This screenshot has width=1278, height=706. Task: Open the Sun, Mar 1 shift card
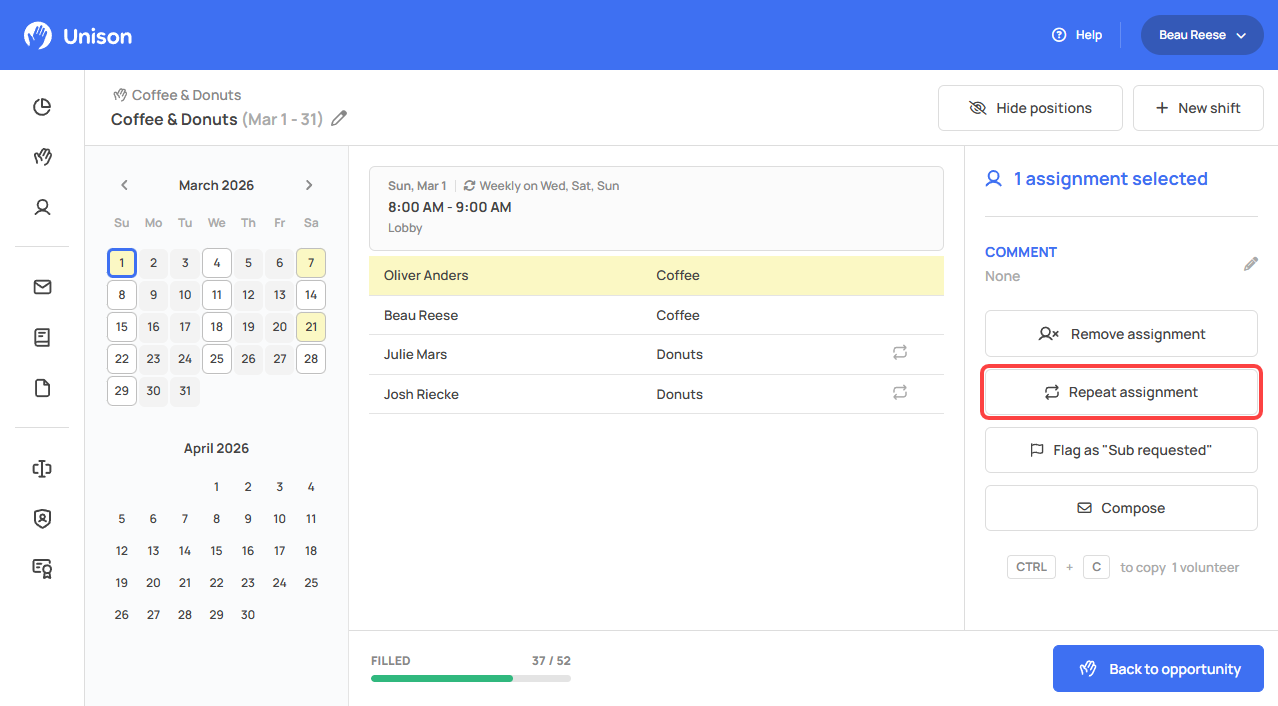click(x=656, y=208)
